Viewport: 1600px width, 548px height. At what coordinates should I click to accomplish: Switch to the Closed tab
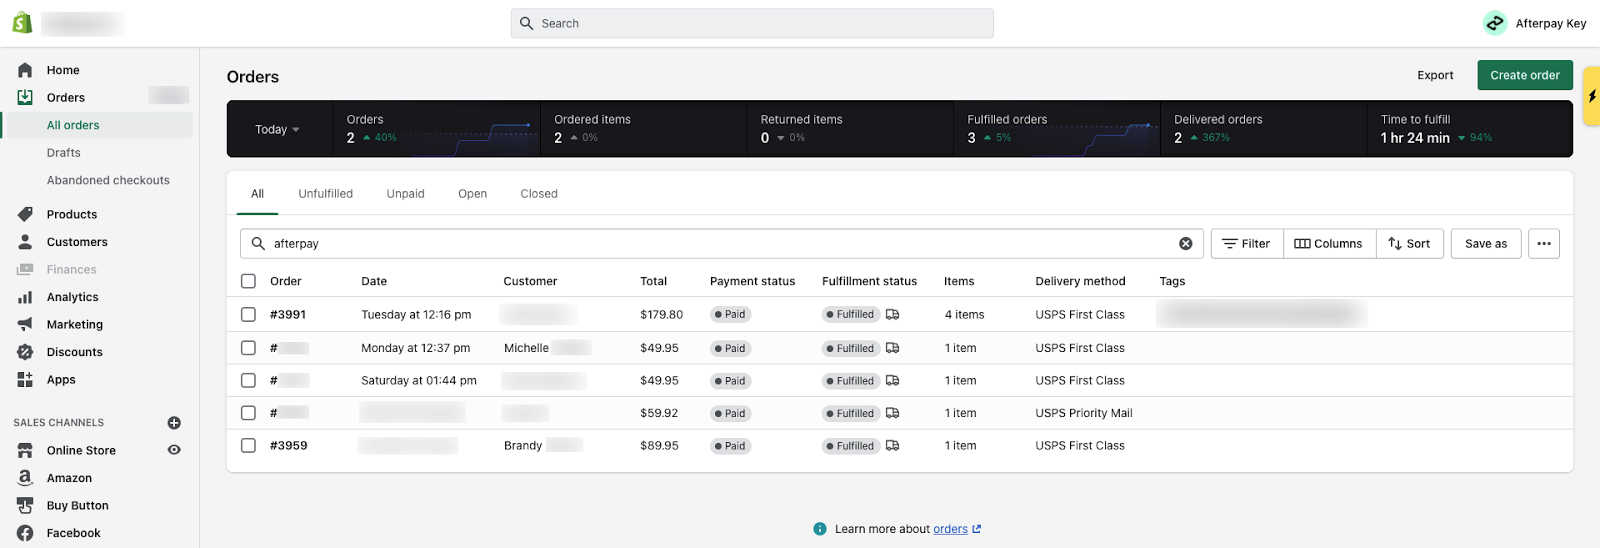tap(538, 194)
